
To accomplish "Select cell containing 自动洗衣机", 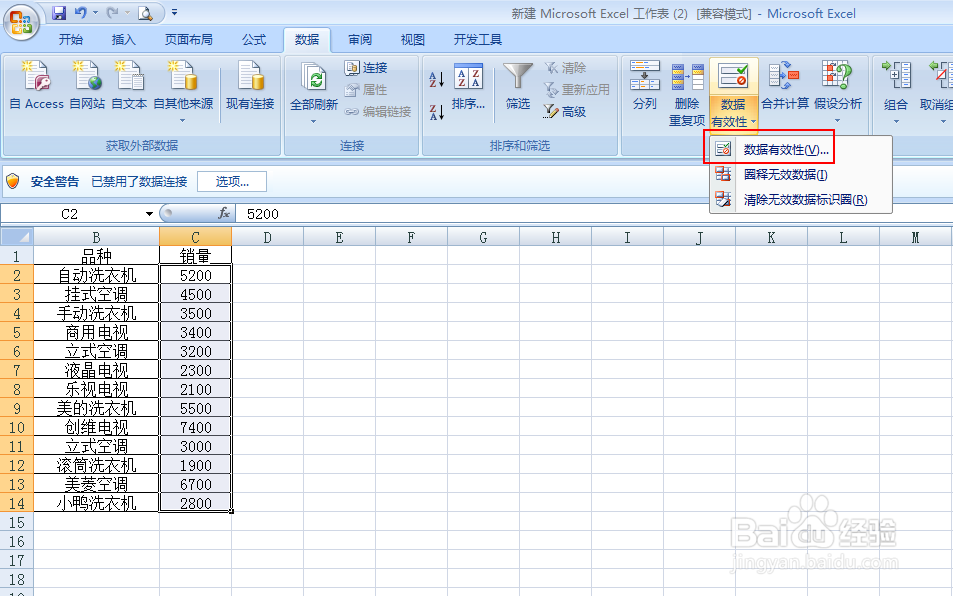I will (x=96, y=275).
